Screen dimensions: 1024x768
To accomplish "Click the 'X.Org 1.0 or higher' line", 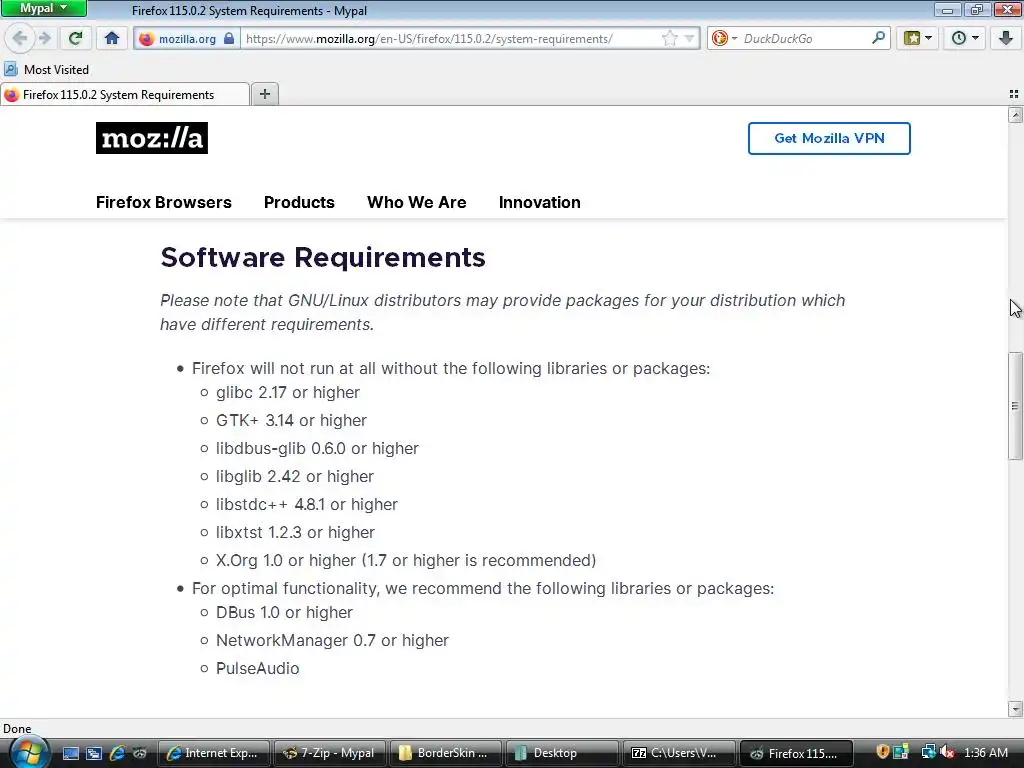I will point(406,560).
